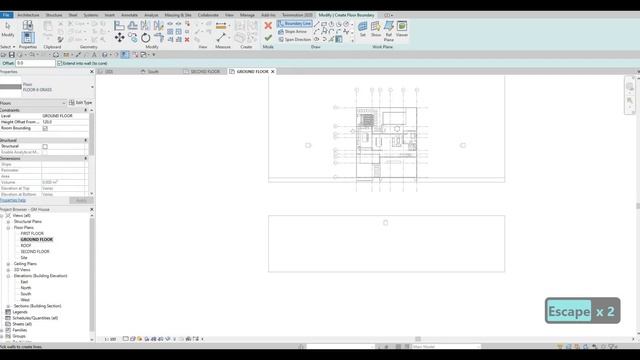Click the Edit Type button
Screen dimensions: 640x360
tap(81, 103)
